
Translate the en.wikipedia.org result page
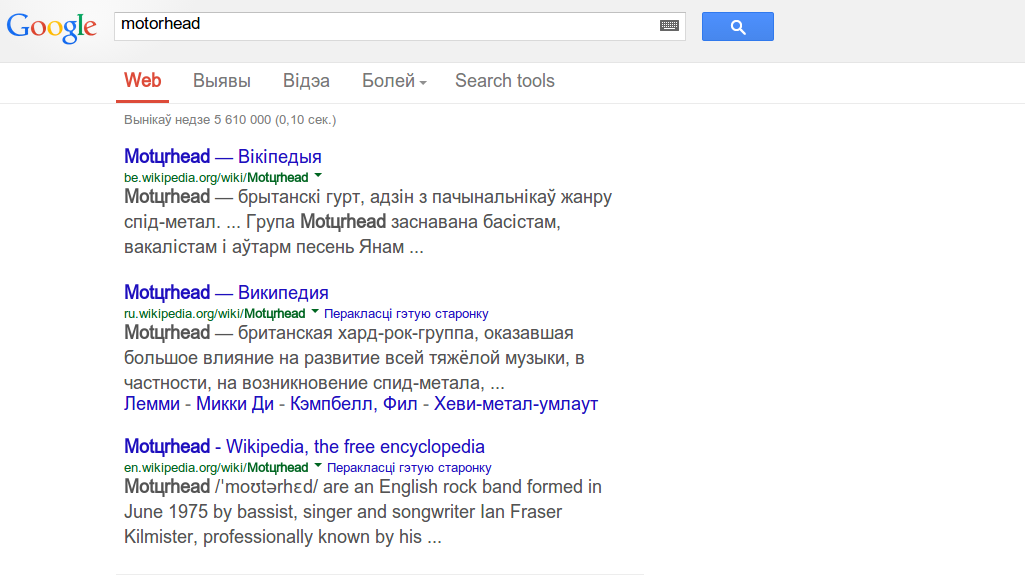click(409, 468)
